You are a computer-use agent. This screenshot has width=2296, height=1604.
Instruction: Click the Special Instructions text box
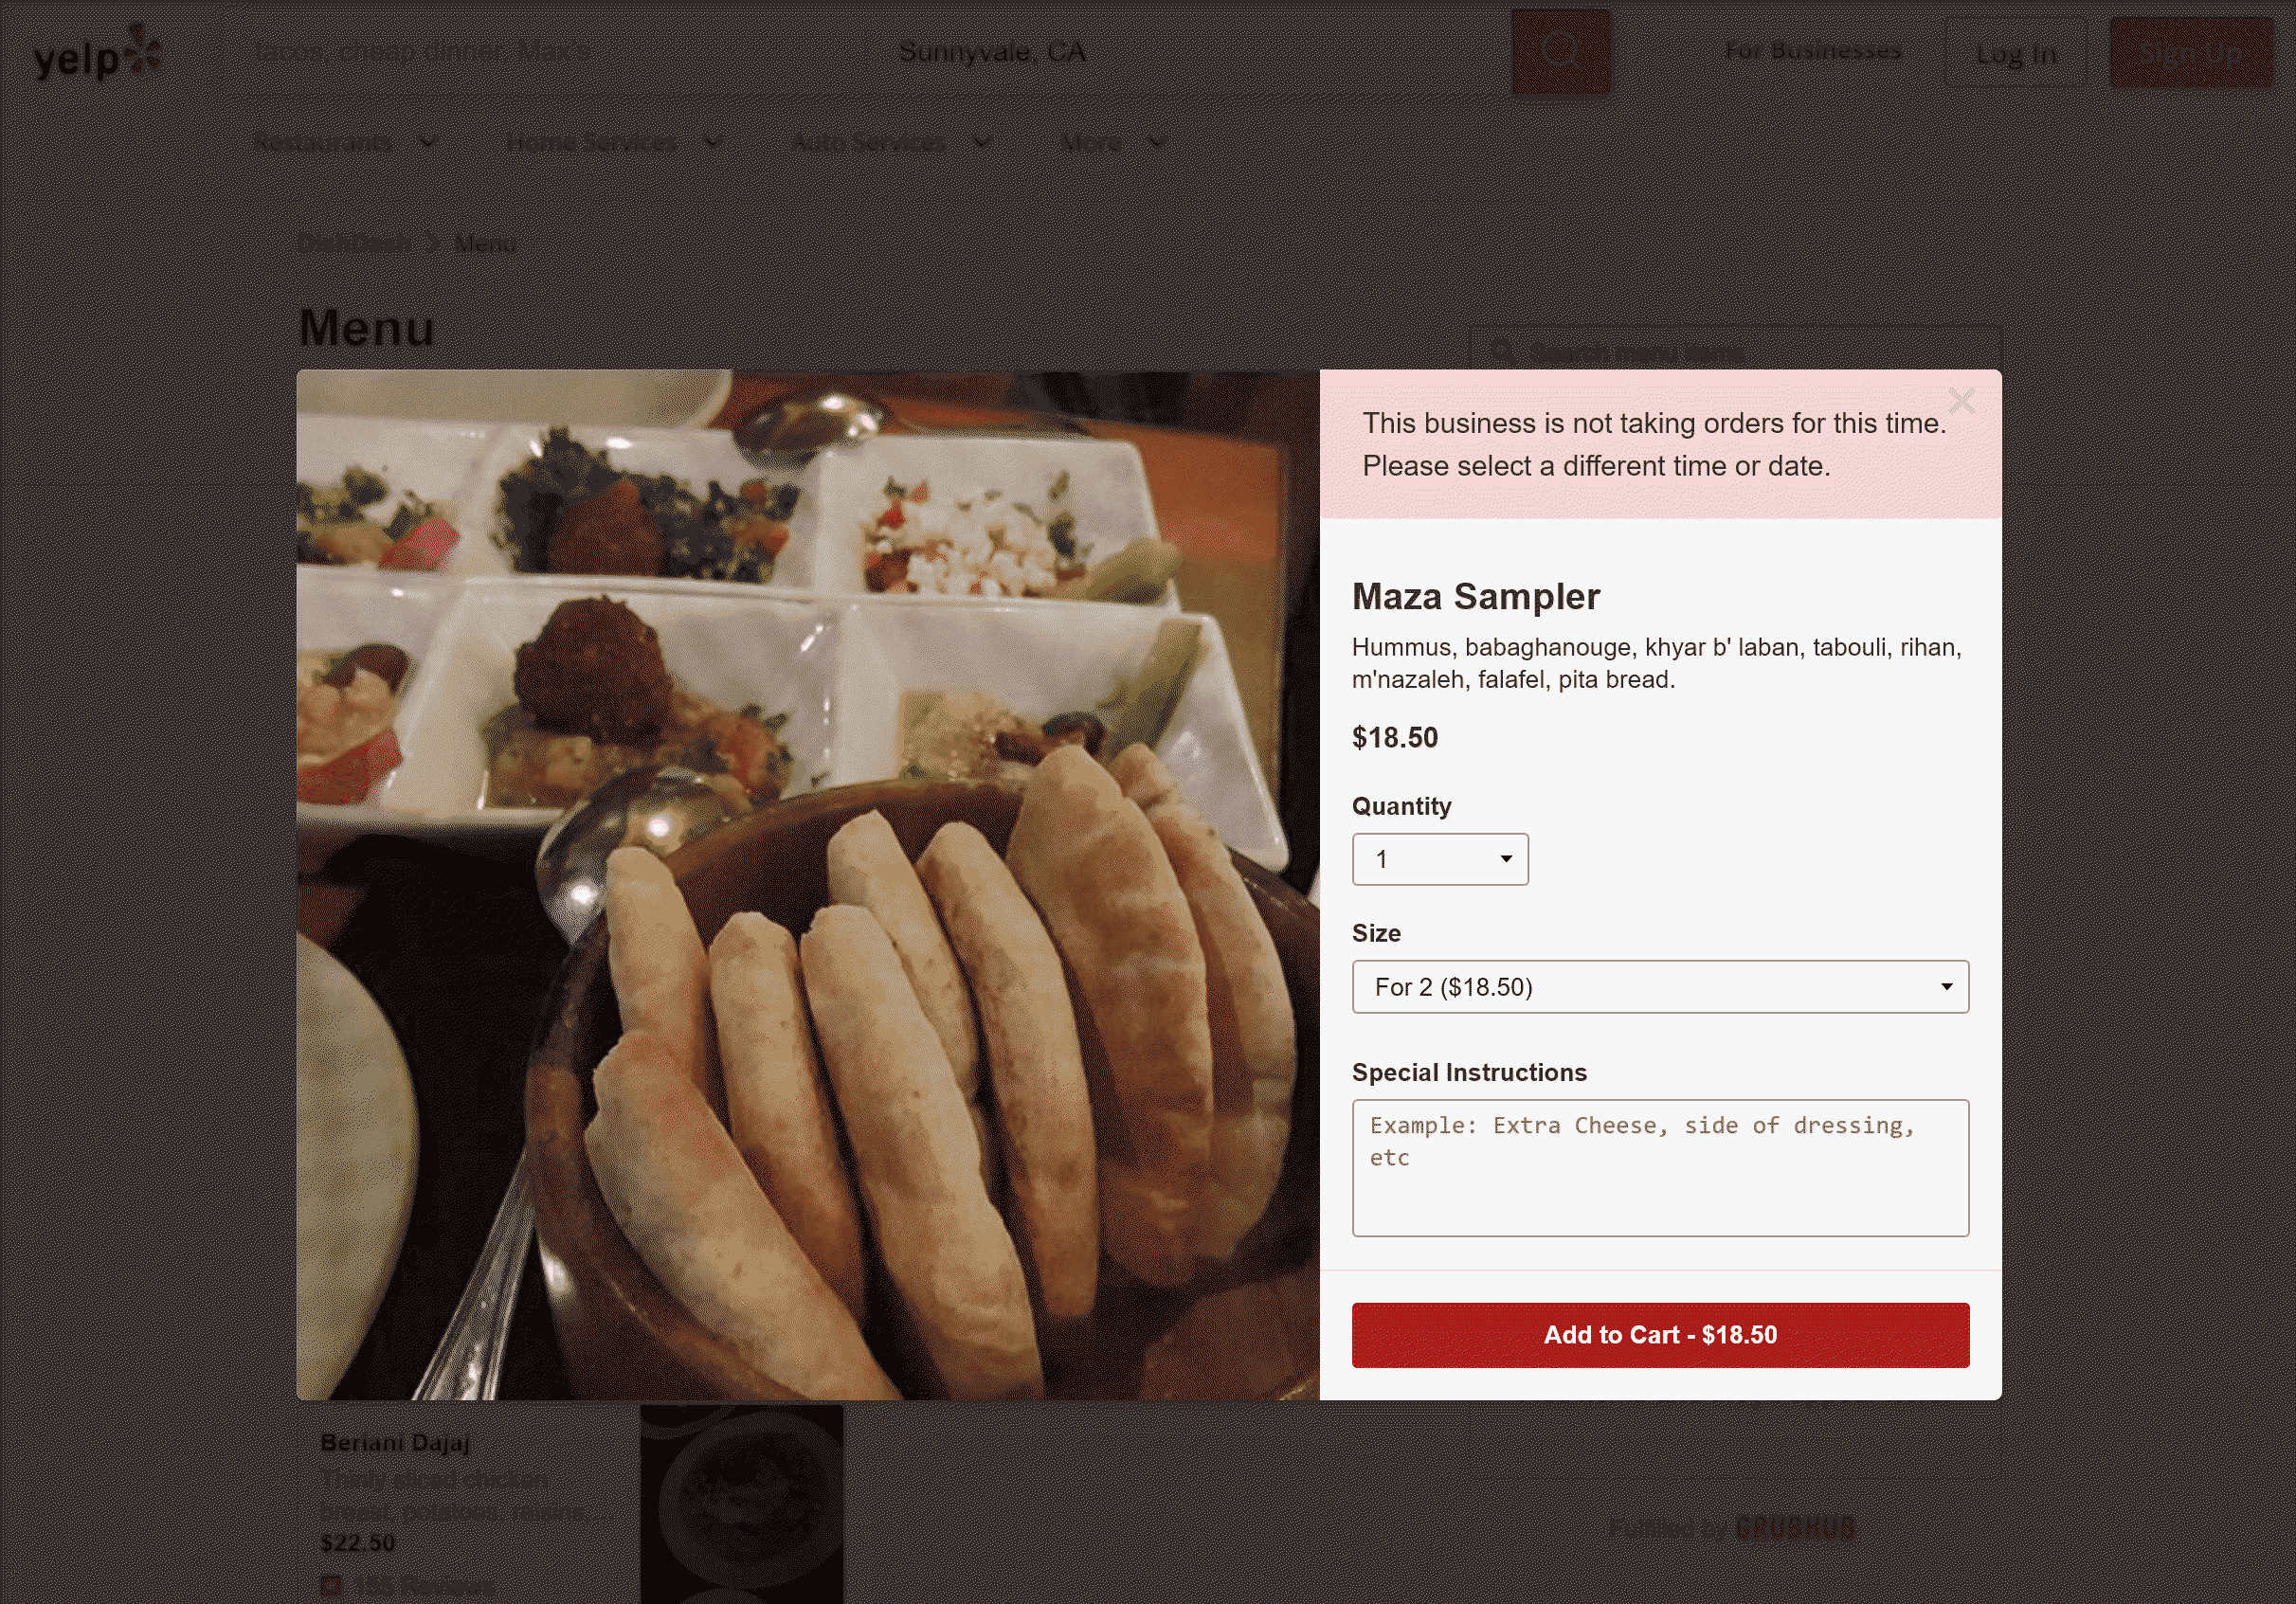point(1660,1167)
